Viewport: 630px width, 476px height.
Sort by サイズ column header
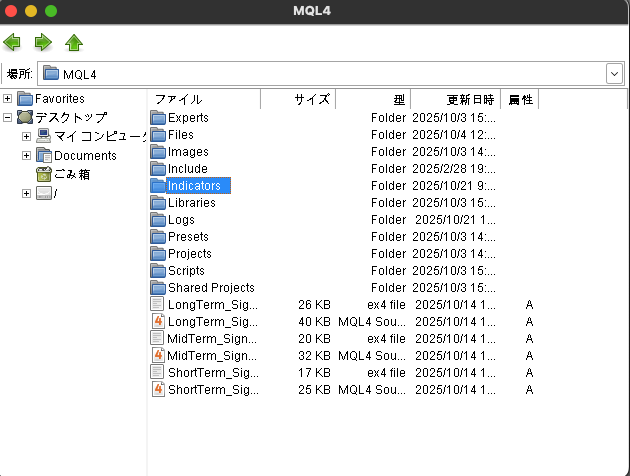[x=298, y=99]
